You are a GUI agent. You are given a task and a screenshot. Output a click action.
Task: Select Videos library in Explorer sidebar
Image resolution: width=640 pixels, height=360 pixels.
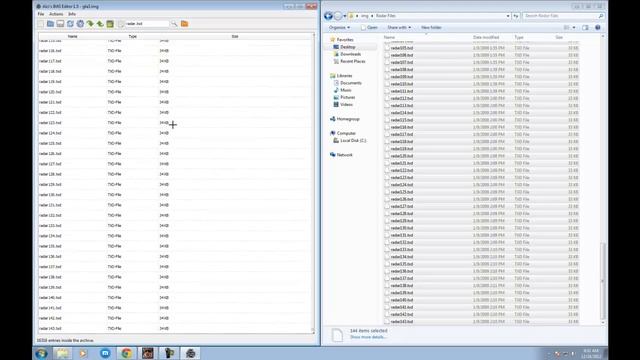346,104
